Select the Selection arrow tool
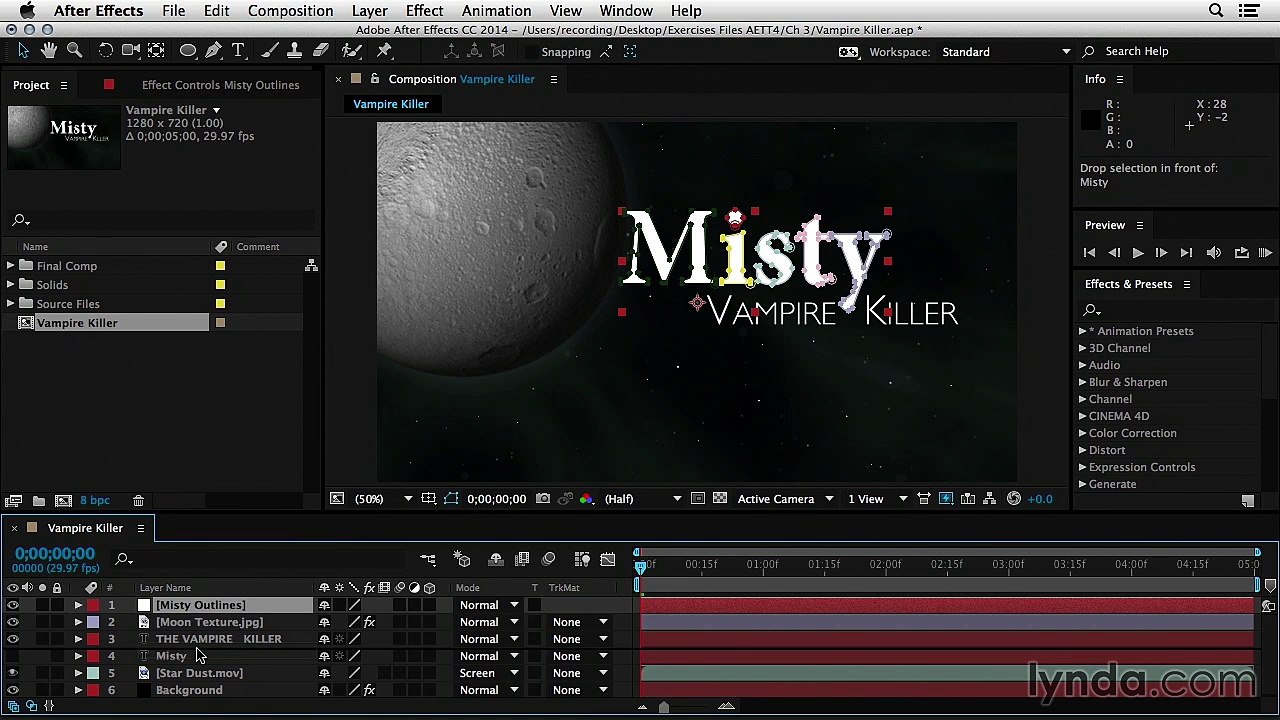The image size is (1280, 720). tap(24, 51)
